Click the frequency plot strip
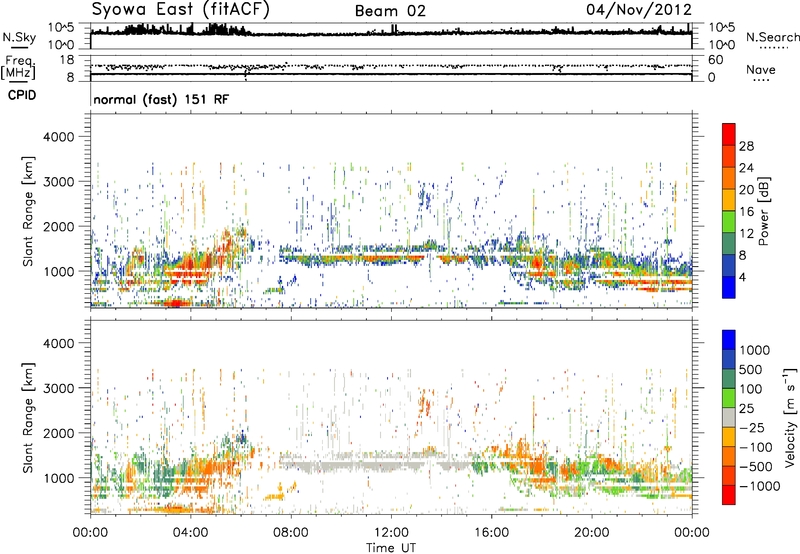Image resolution: width=800 pixels, height=554 pixels. click(x=391, y=68)
